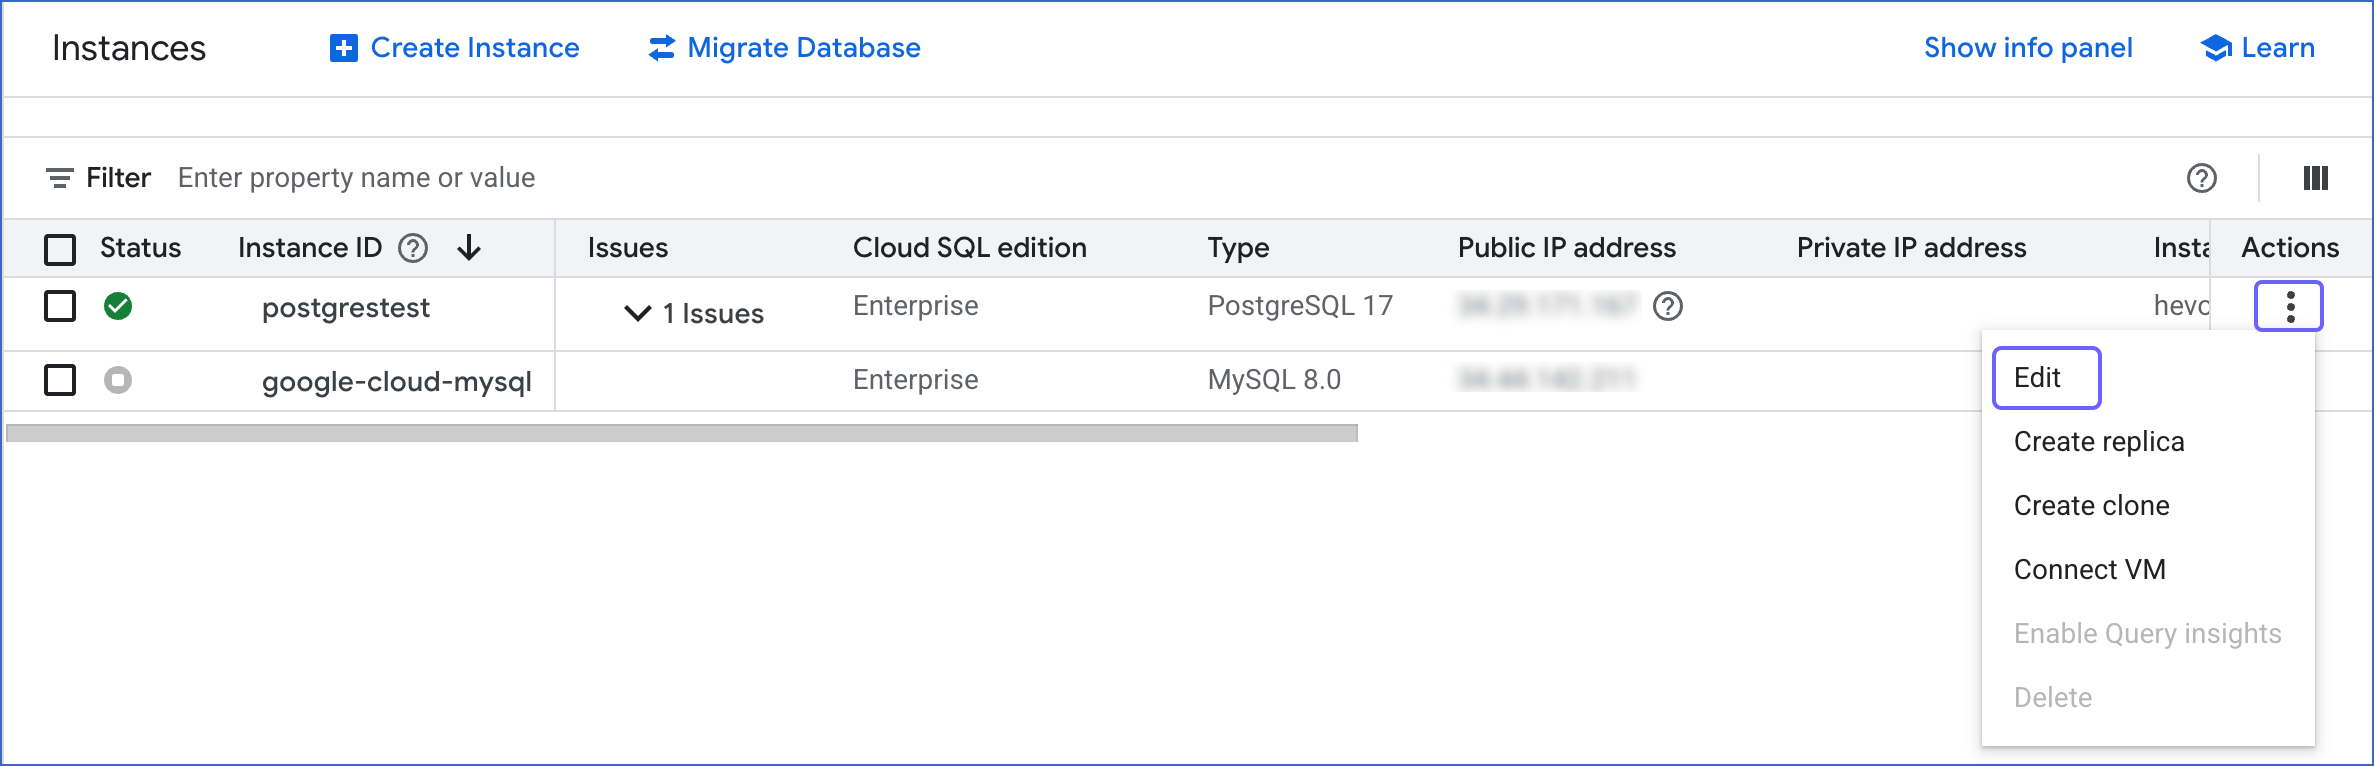Click the Public IP address column header

point(1567,248)
